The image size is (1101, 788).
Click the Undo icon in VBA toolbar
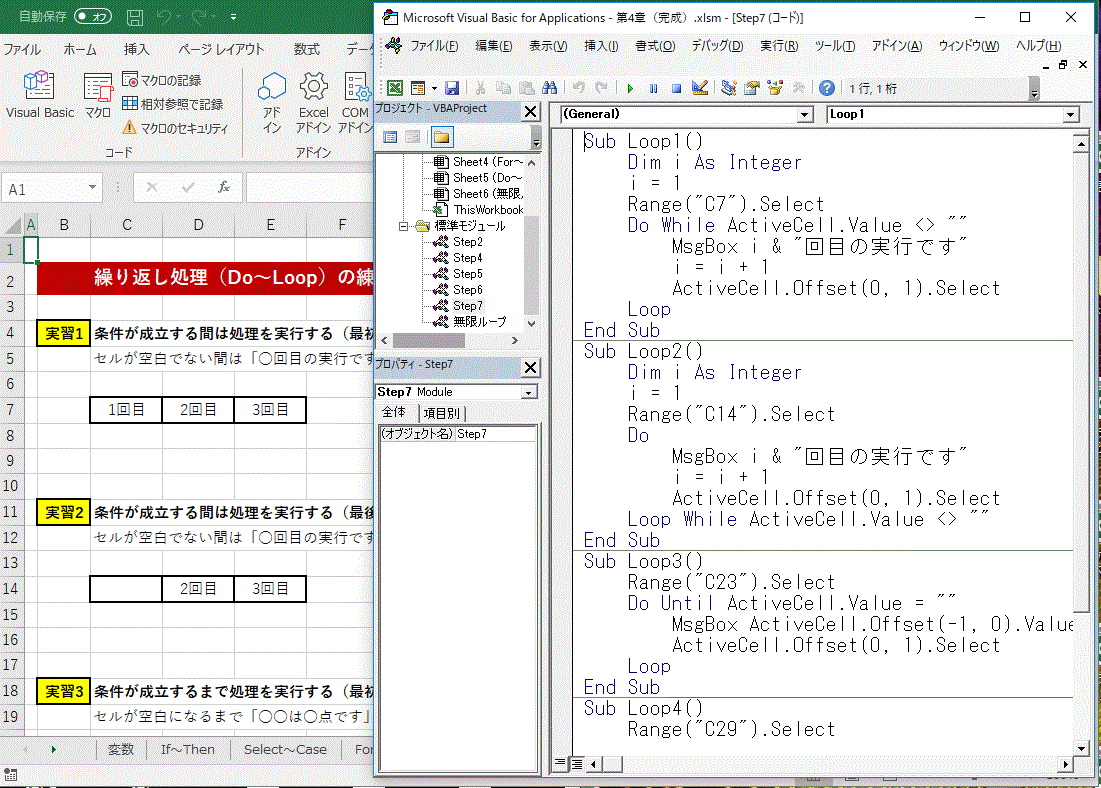click(x=579, y=88)
